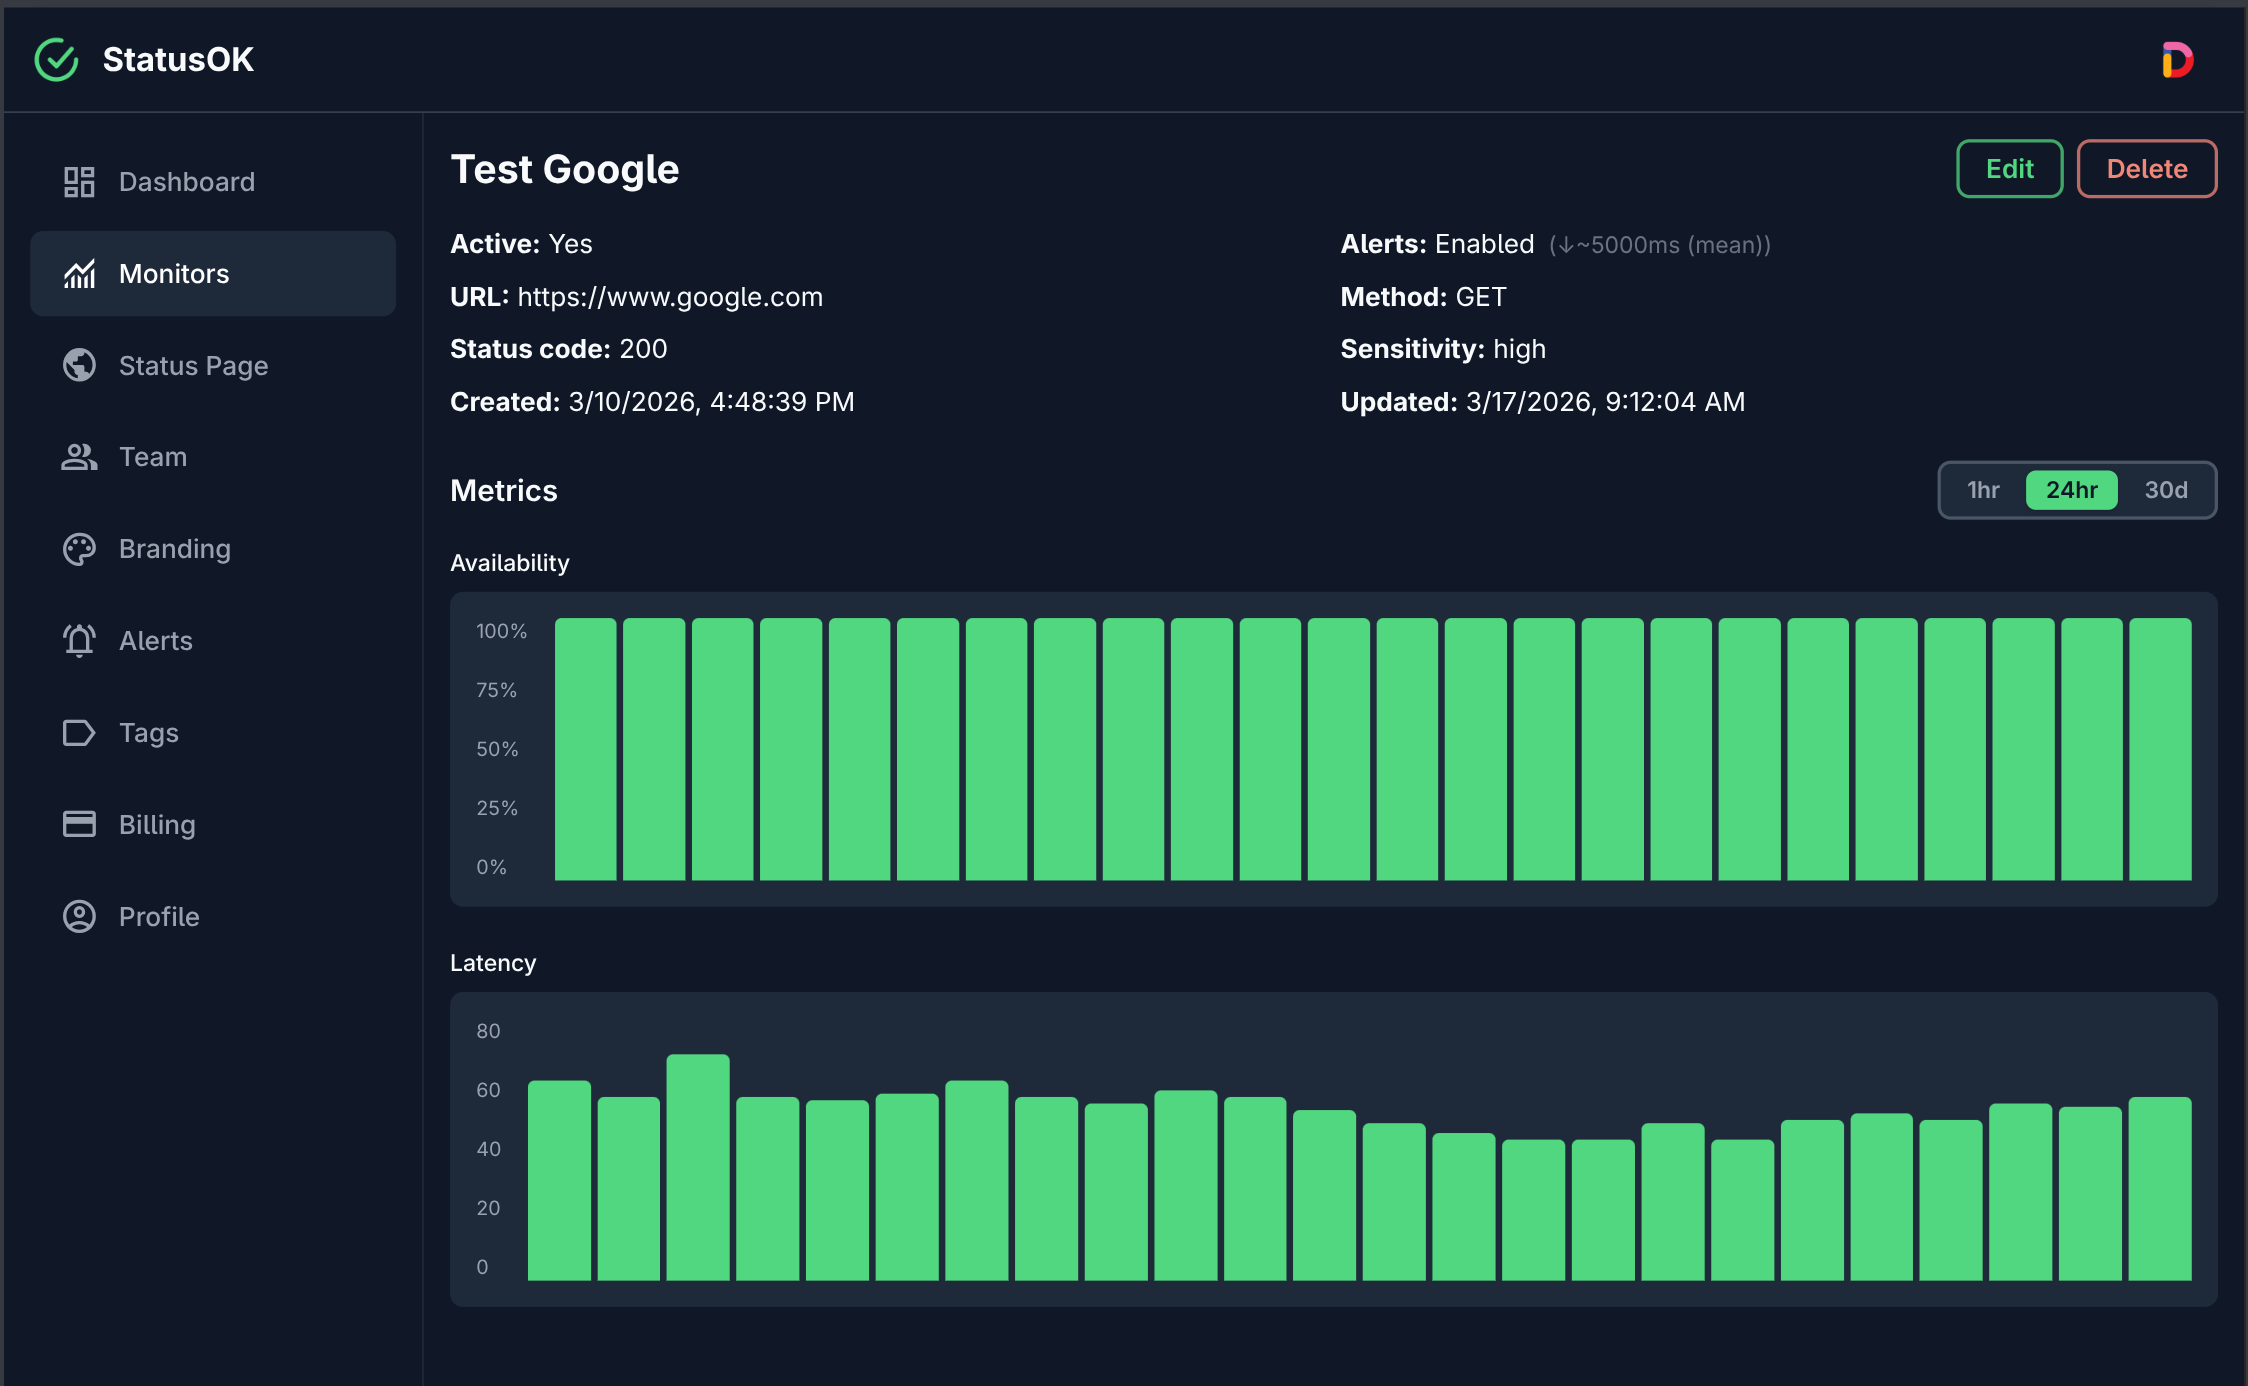
Task: Click the Status Page globe icon
Action: [79, 365]
